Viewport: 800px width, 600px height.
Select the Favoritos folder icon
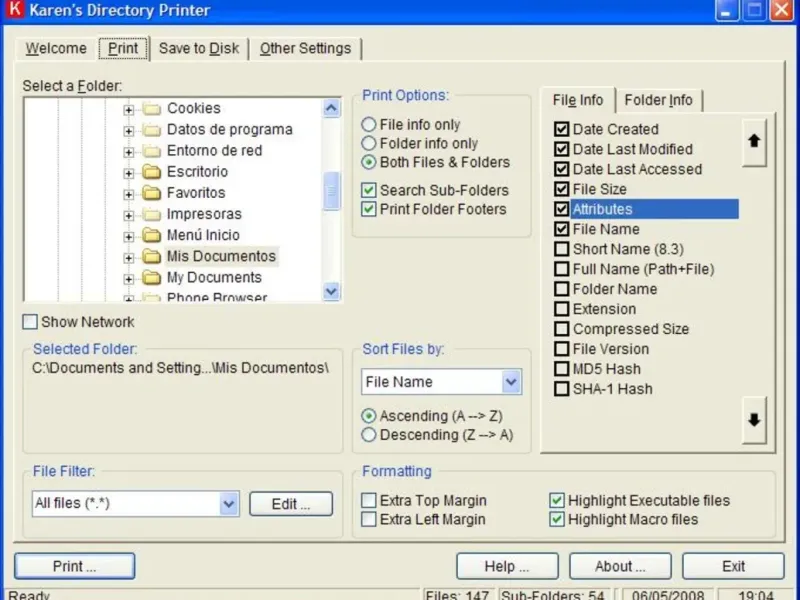pos(152,193)
